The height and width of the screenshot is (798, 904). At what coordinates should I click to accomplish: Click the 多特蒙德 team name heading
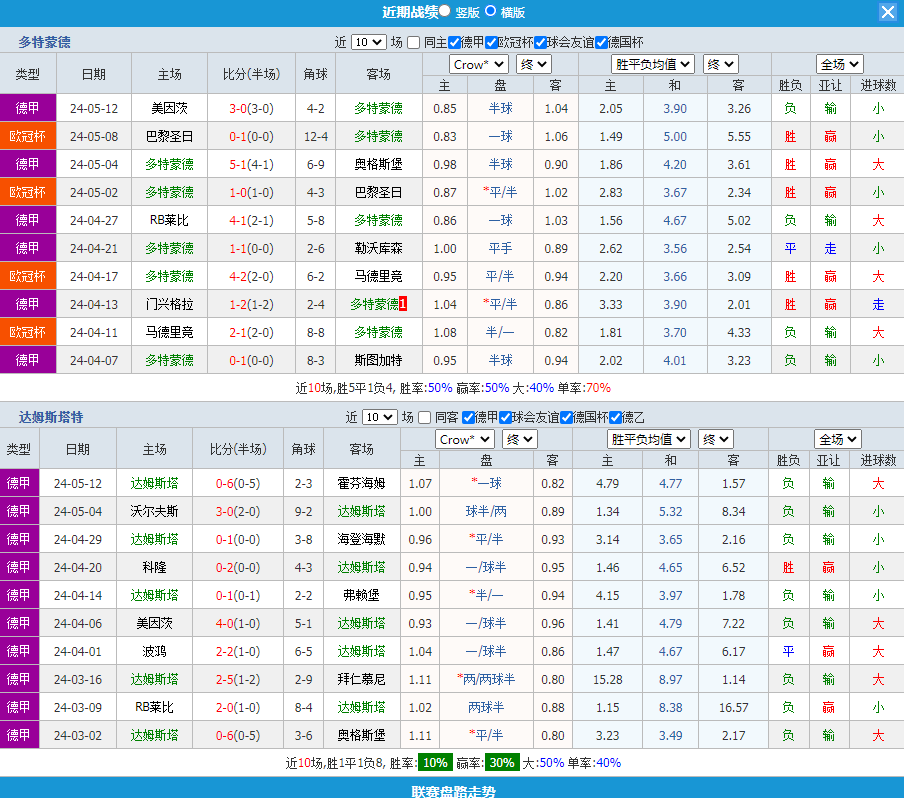point(44,42)
